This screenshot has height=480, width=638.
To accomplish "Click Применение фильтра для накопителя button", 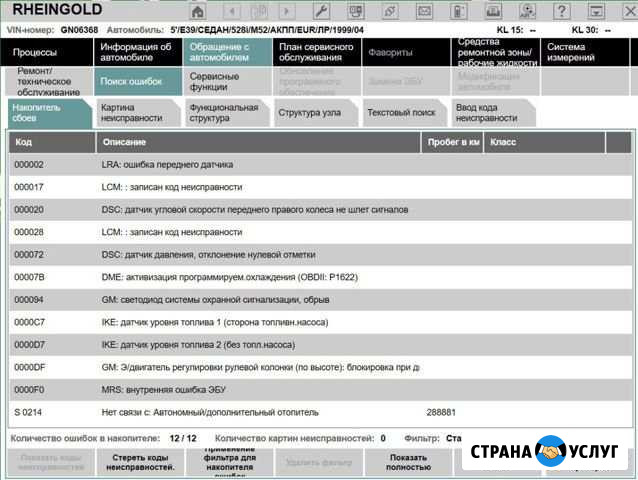I will point(229,463).
